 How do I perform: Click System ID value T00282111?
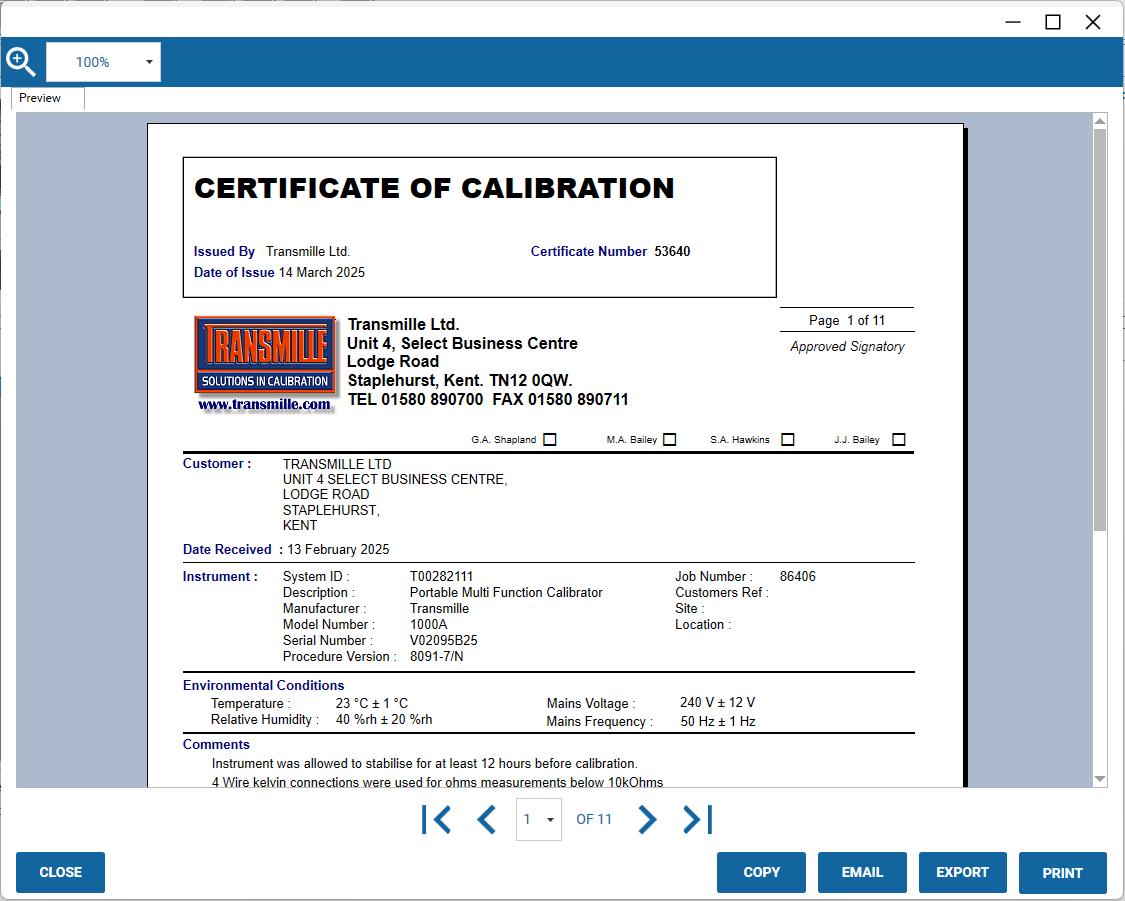(x=441, y=577)
